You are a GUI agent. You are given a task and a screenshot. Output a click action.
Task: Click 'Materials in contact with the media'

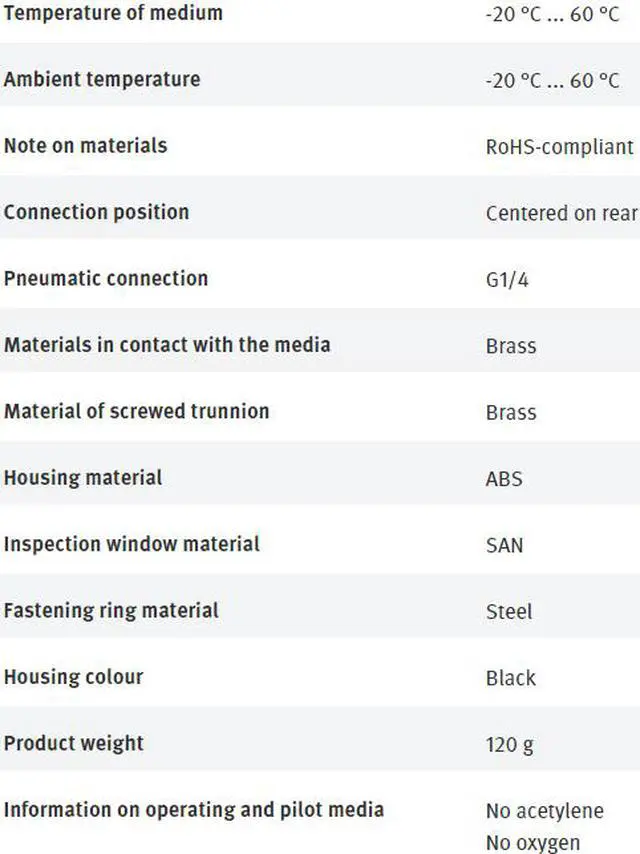(x=167, y=345)
